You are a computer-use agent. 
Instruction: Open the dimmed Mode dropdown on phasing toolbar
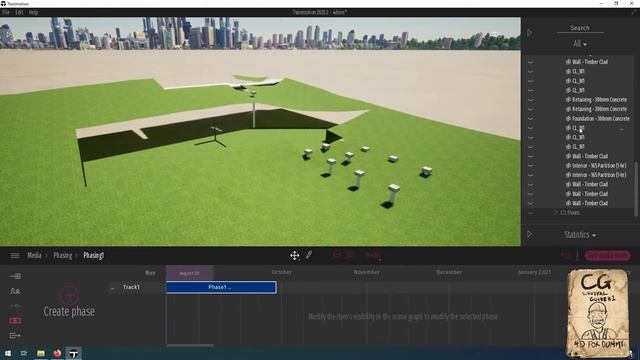coord(373,255)
